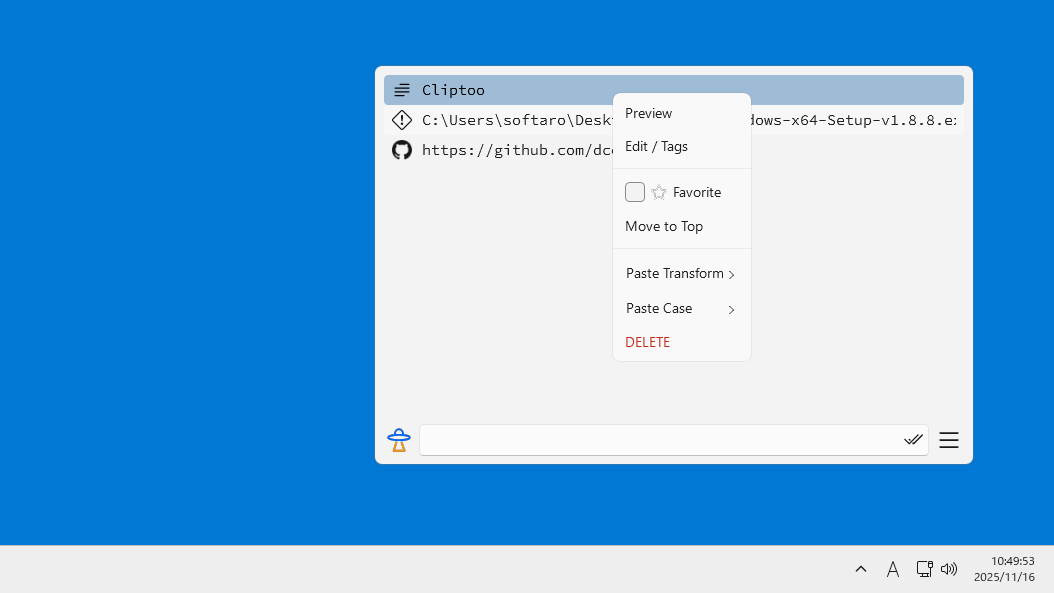Check the Favorite checkbox
This screenshot has height=593, width=1054.
(x=635, y=192)
